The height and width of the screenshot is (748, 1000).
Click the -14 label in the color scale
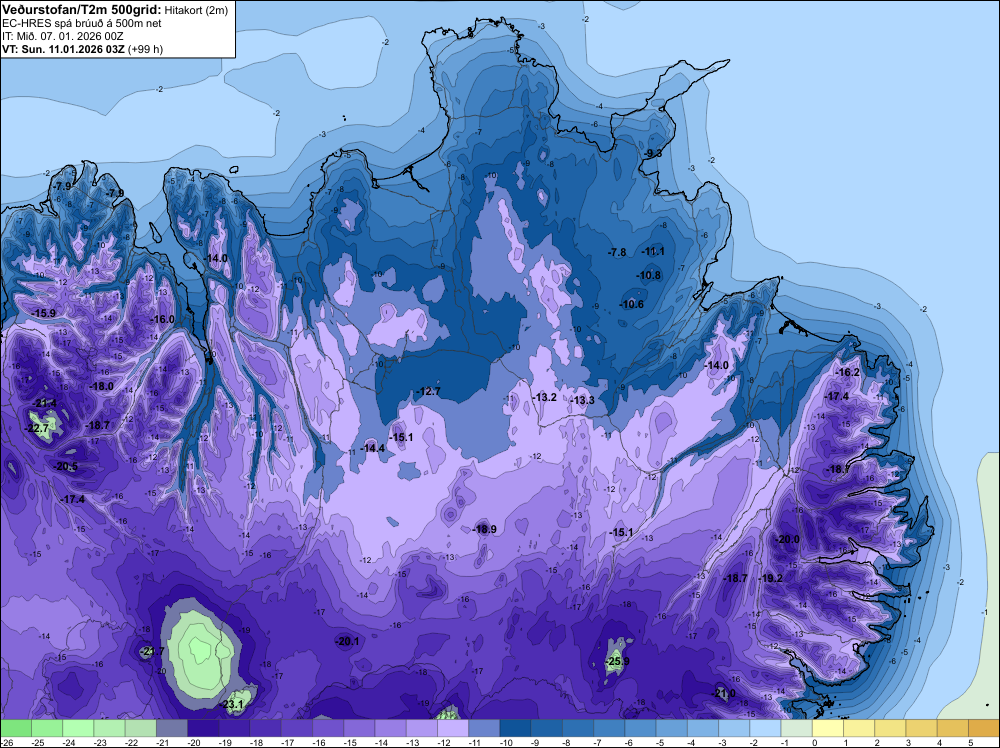click(x=383, y=742)
